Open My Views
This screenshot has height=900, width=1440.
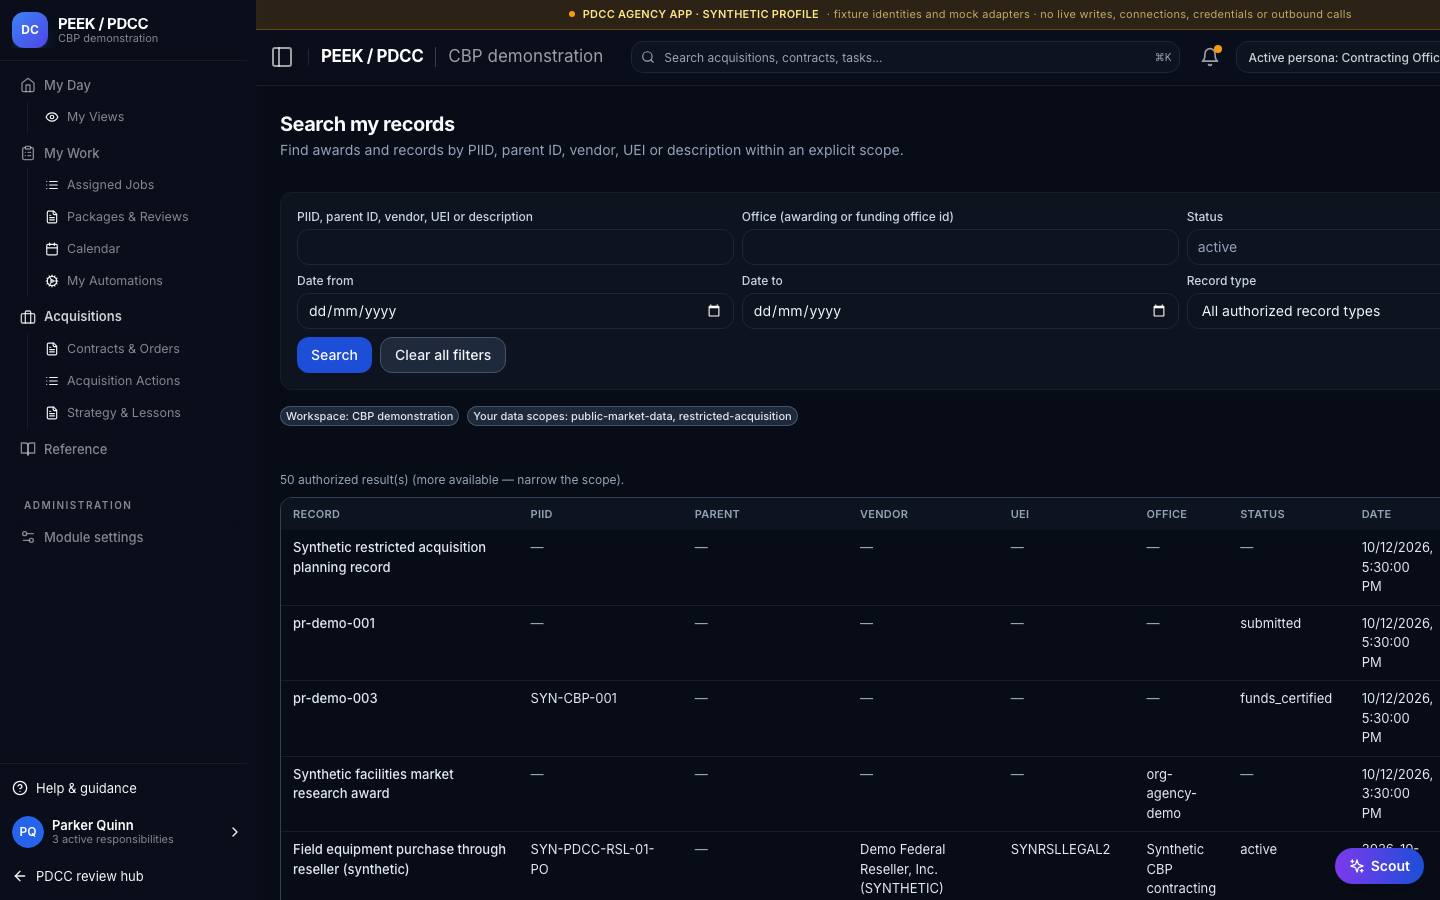point(95,117)
